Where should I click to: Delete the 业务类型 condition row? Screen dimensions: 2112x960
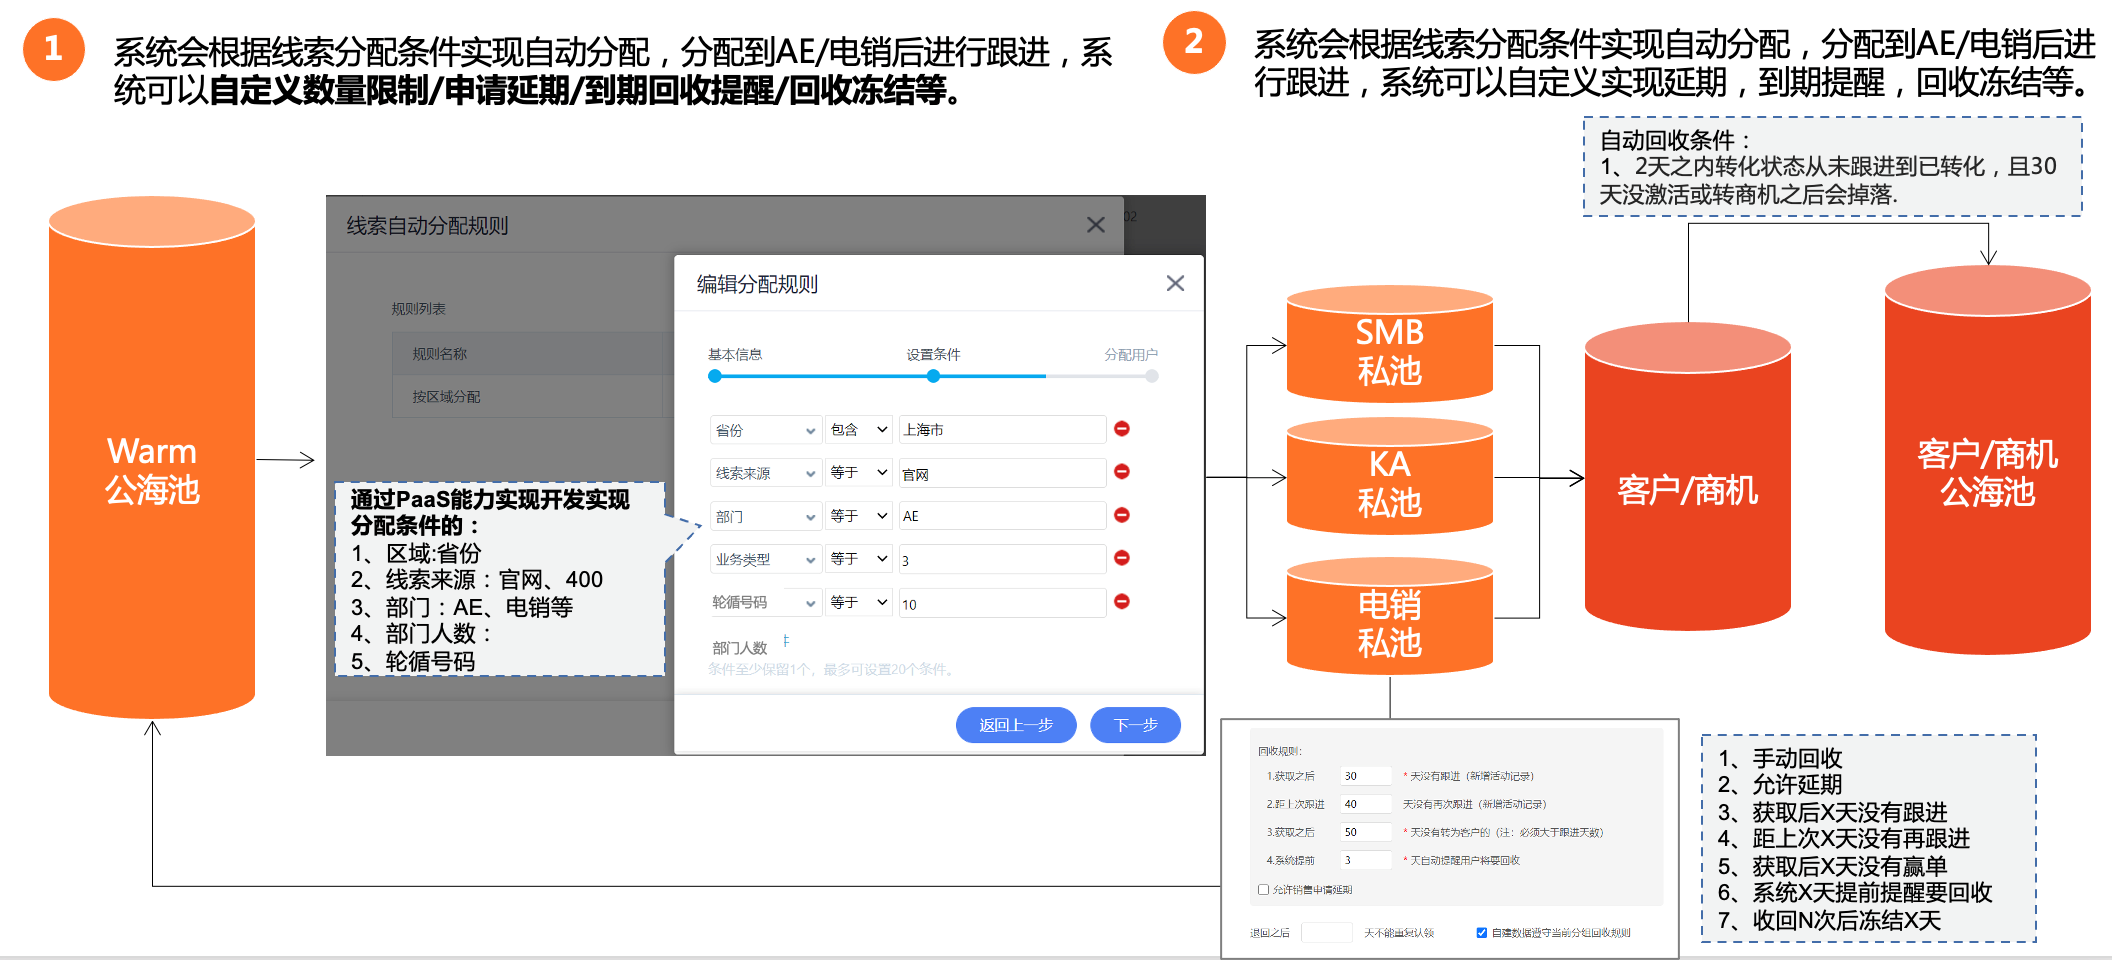point(1121,558)
